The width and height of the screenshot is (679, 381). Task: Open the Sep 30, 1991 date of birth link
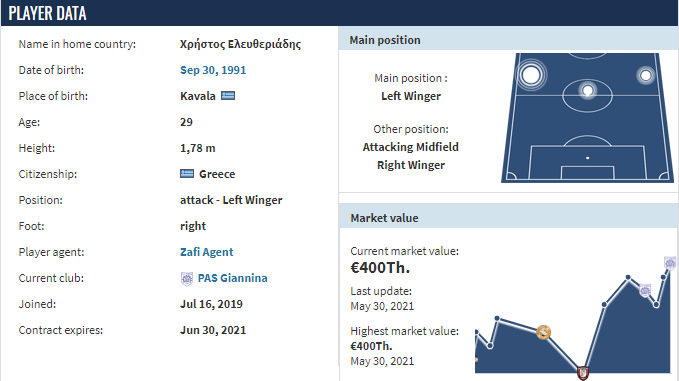tap(213, 70)
